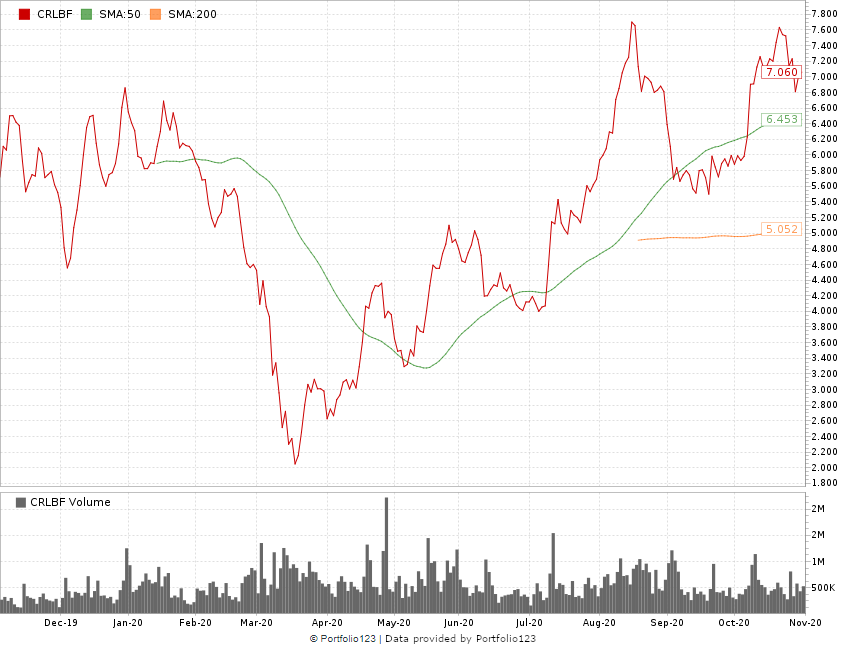Select the CRLBF legend label
The image size is (845, 650).
[x=54, y=14]
